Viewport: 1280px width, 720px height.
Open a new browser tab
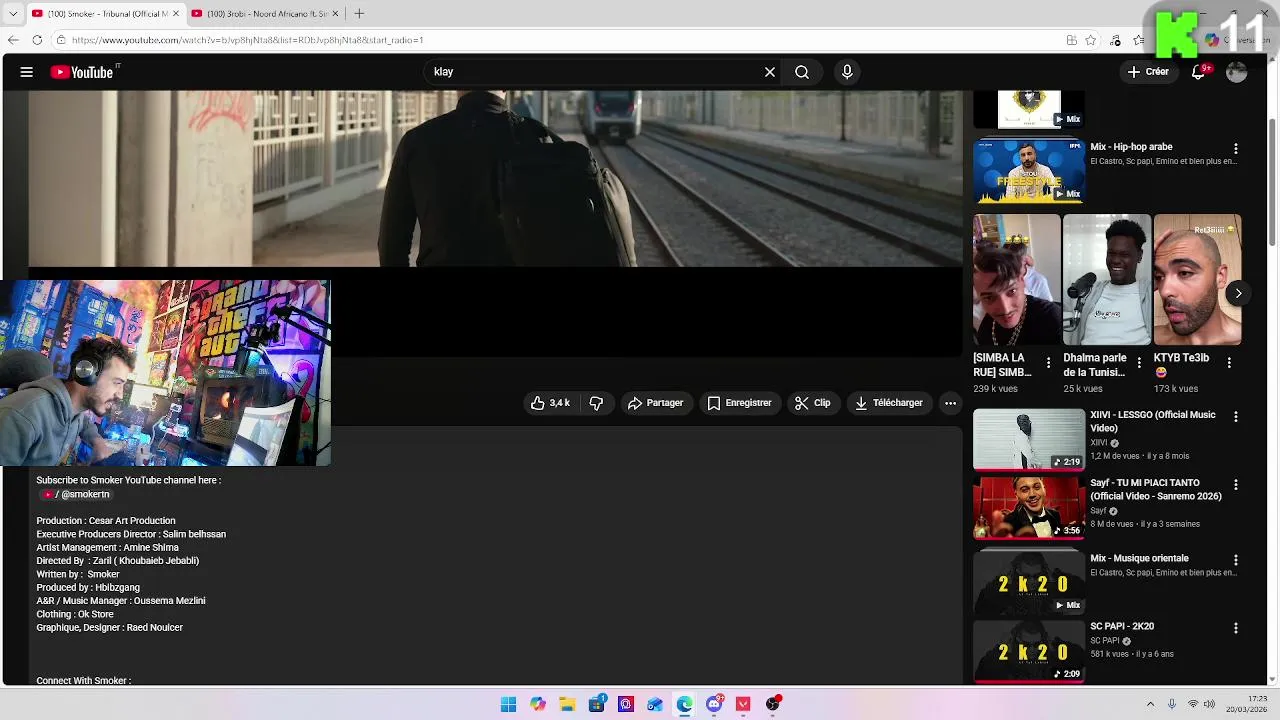(x=359, y=14)
